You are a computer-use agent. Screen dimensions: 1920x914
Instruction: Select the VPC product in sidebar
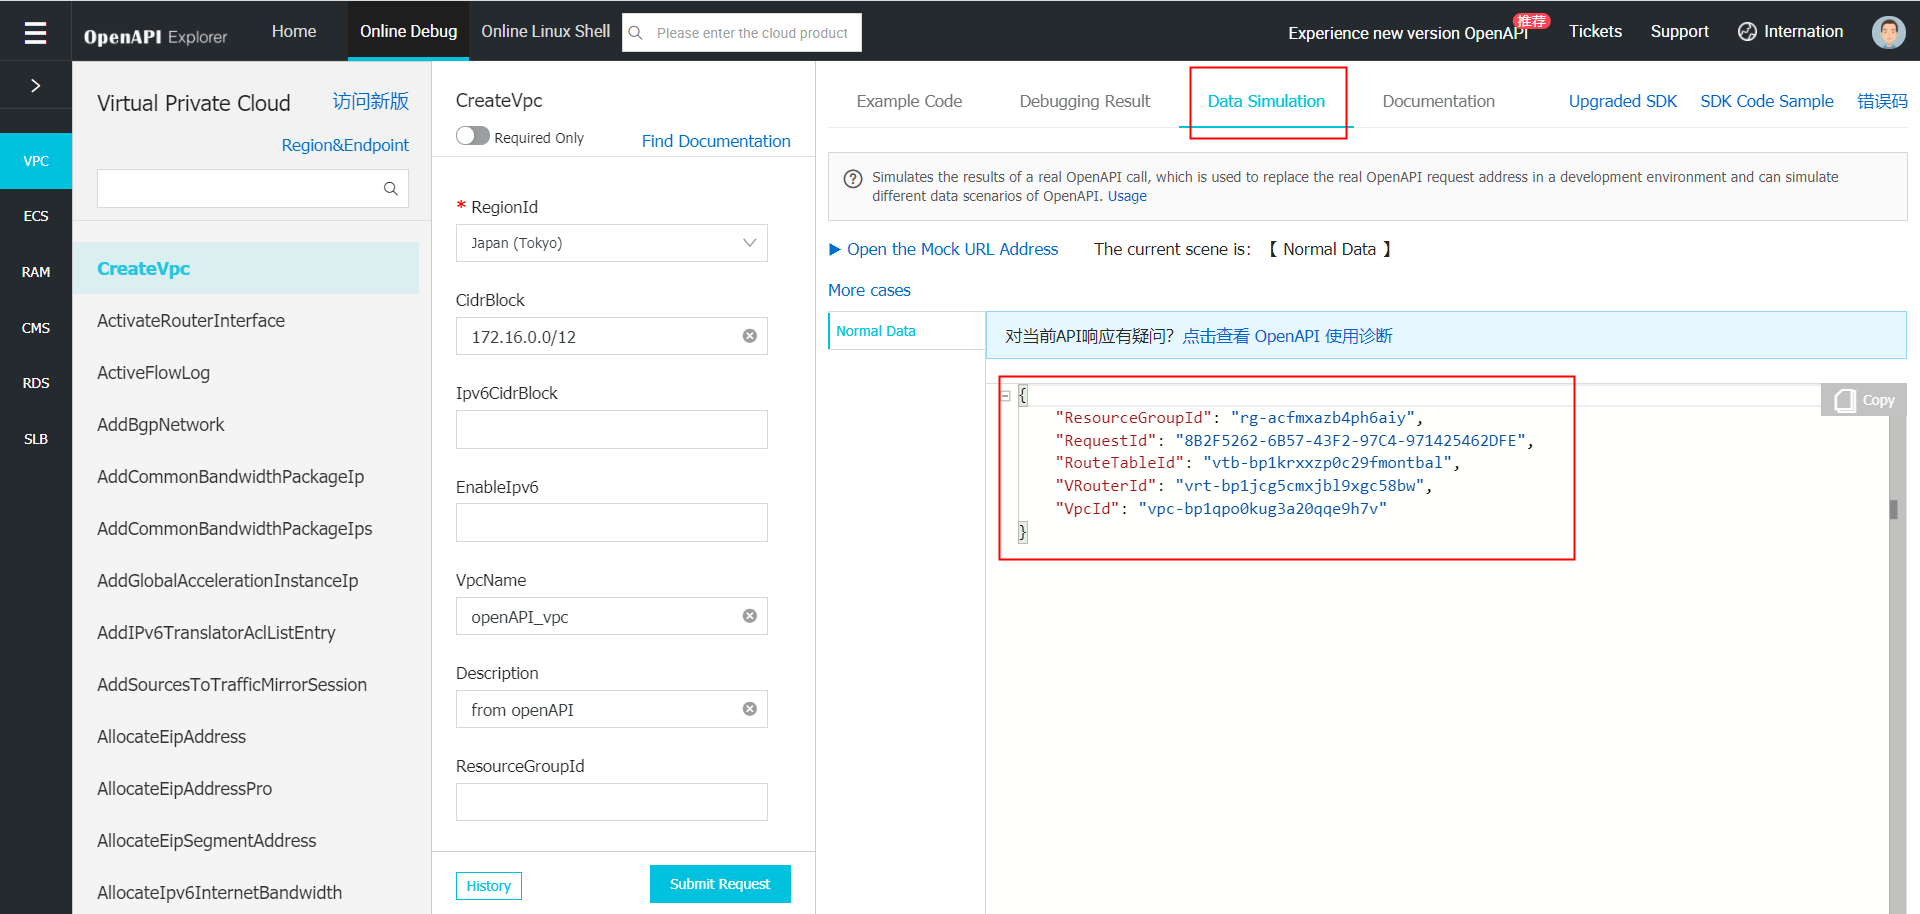click(x=36, y=161)
